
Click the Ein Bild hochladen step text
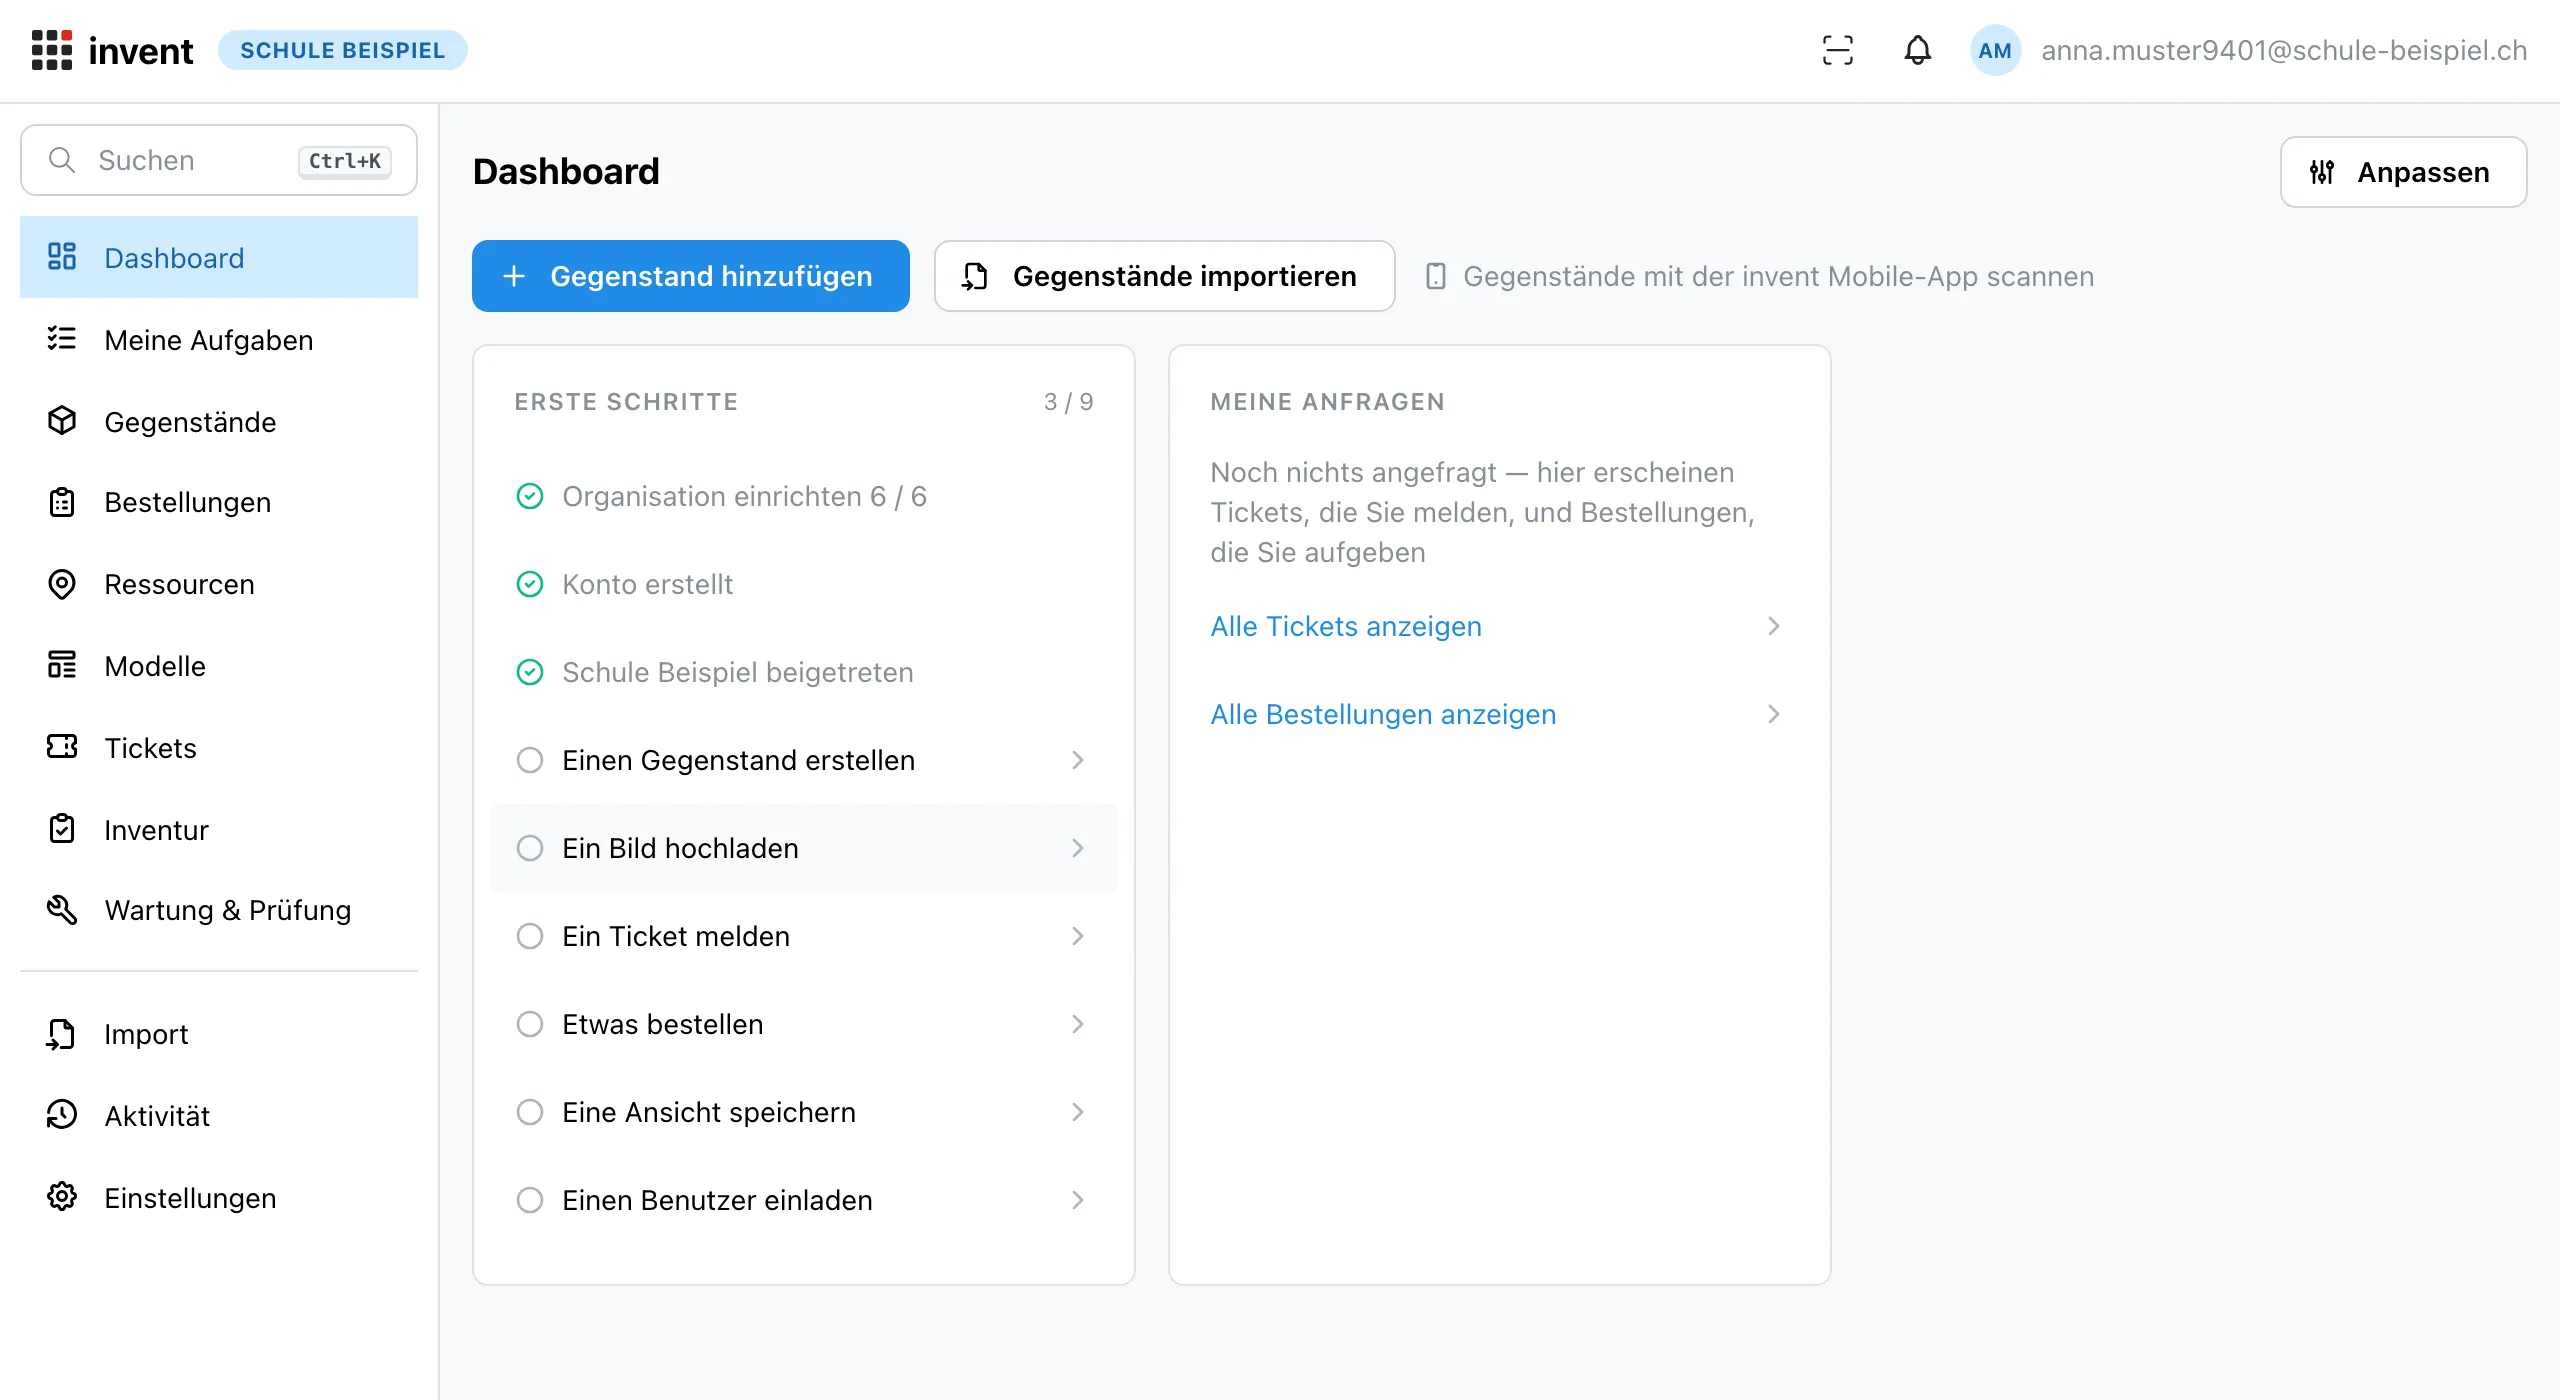[x=680, y=848]
